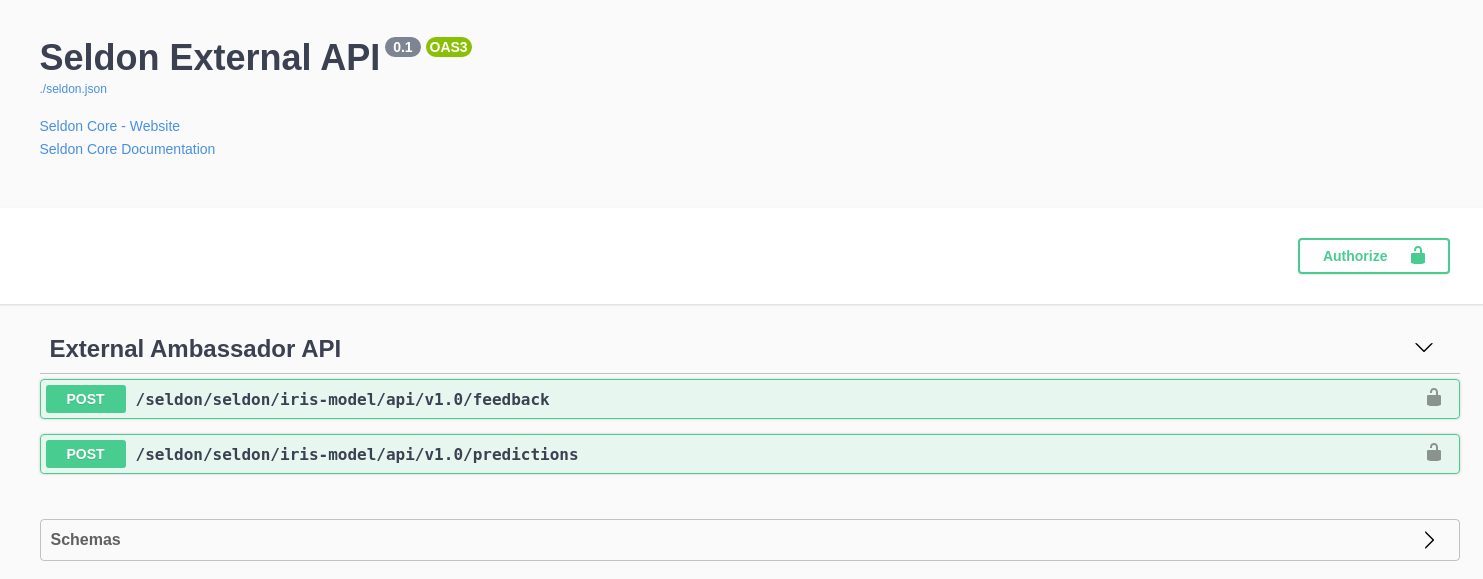1483x579 pixels.
Task: Expand the /predictions endpoint path
Action: pyautogui.click(x=356, y=455)
